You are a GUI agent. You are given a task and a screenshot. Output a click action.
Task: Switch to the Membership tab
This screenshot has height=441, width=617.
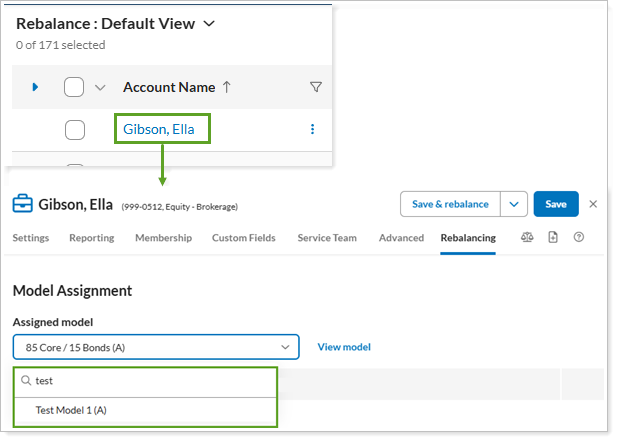pyautogui.click(x=163, y=238)
